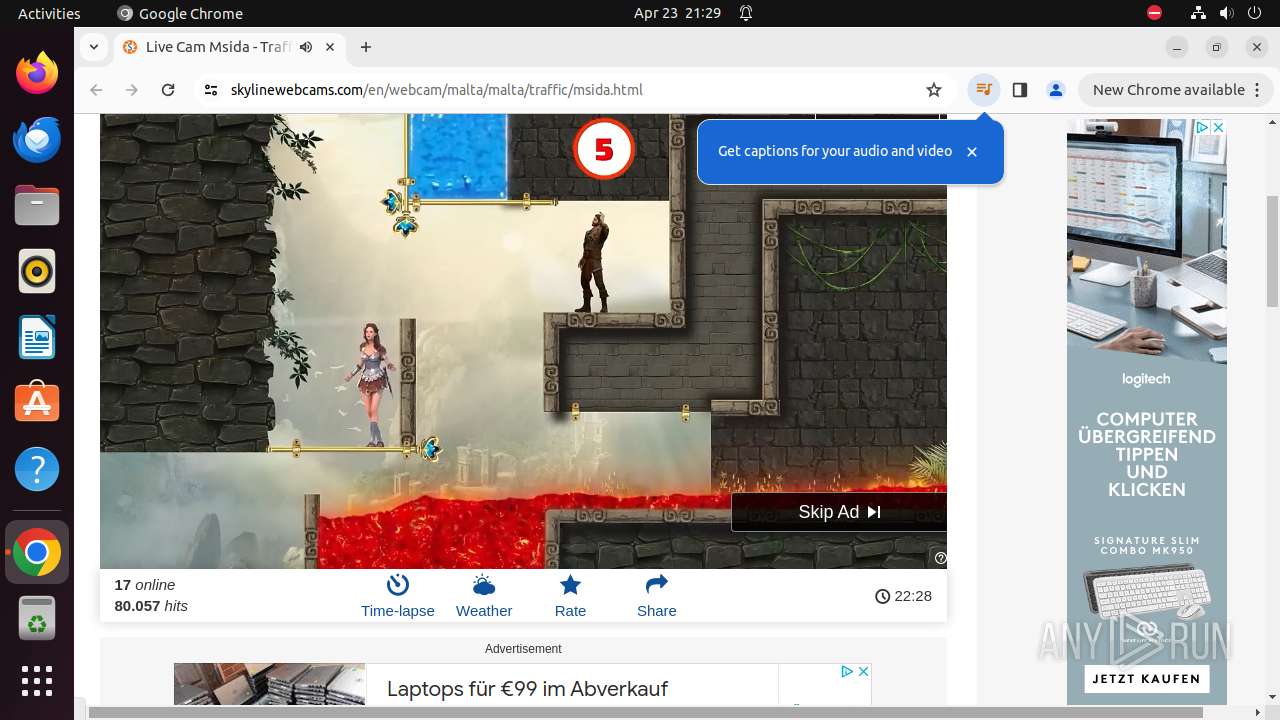The width and height of the screenshot is (1280, 720).
Task: Open Firefox from the dock
Action: coord(37,73)
